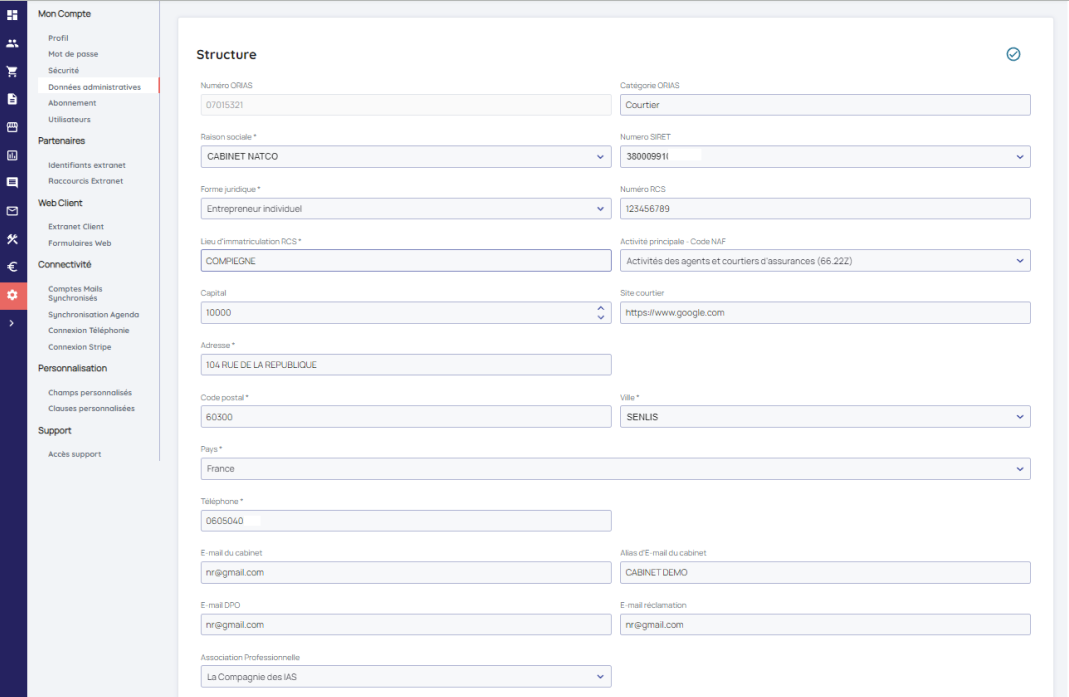Click the tools wrench icon
The height and width of the screenshot is (697, 1069).
(x=12, y=239)
